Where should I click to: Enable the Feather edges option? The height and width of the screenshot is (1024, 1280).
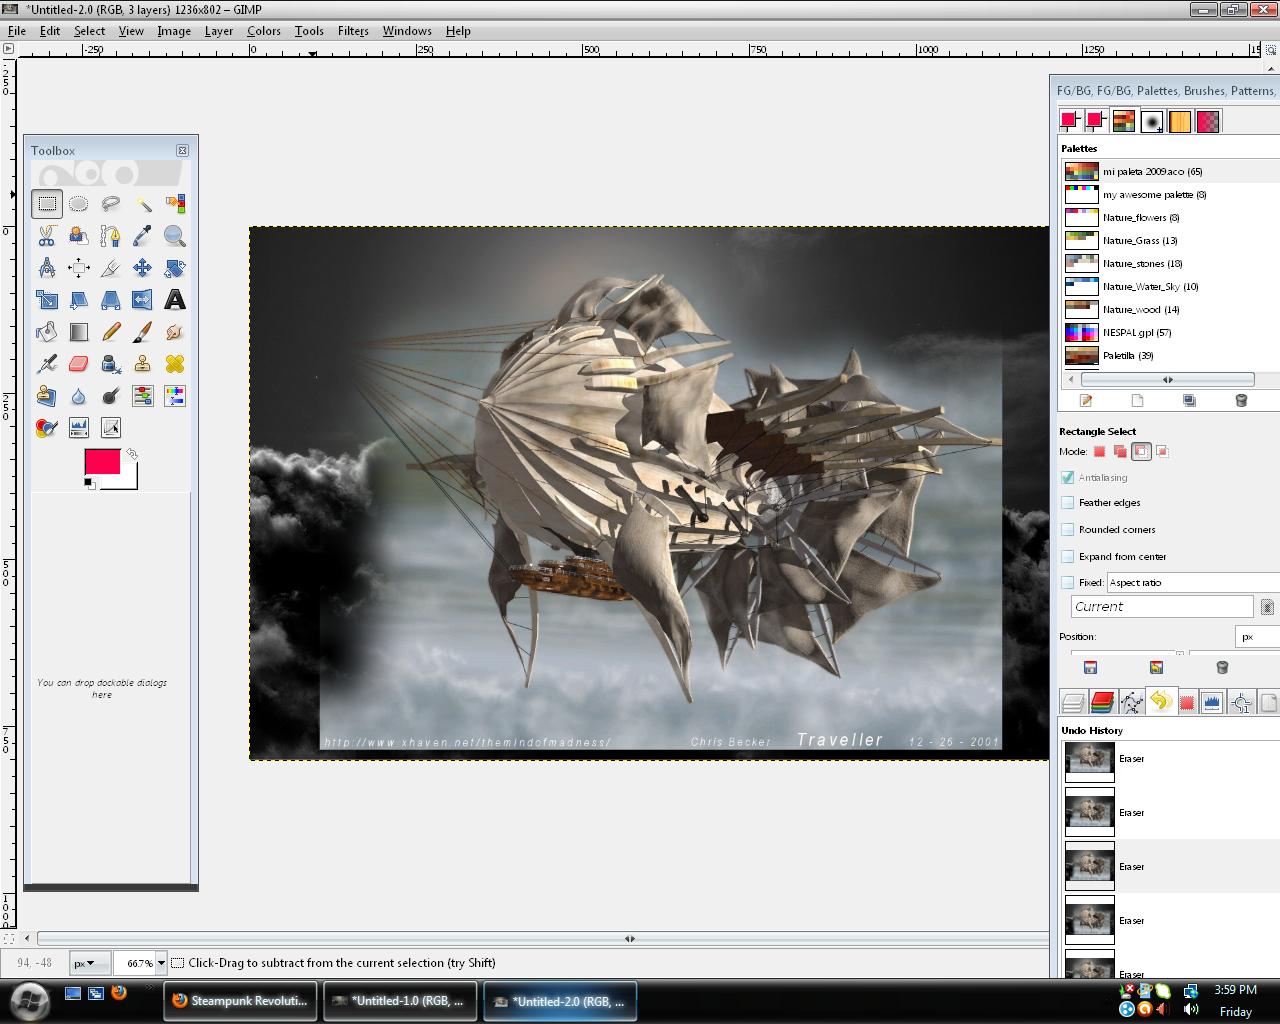[1068, 503]
